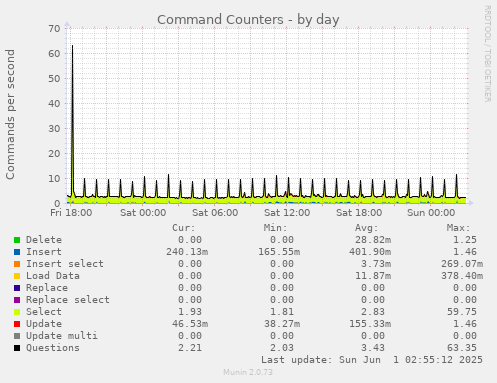Image resolution: width=497 pixels, height=383 pixels.
Task: Click the Sat 18:00 time axis label
Action: pos(359,213)
